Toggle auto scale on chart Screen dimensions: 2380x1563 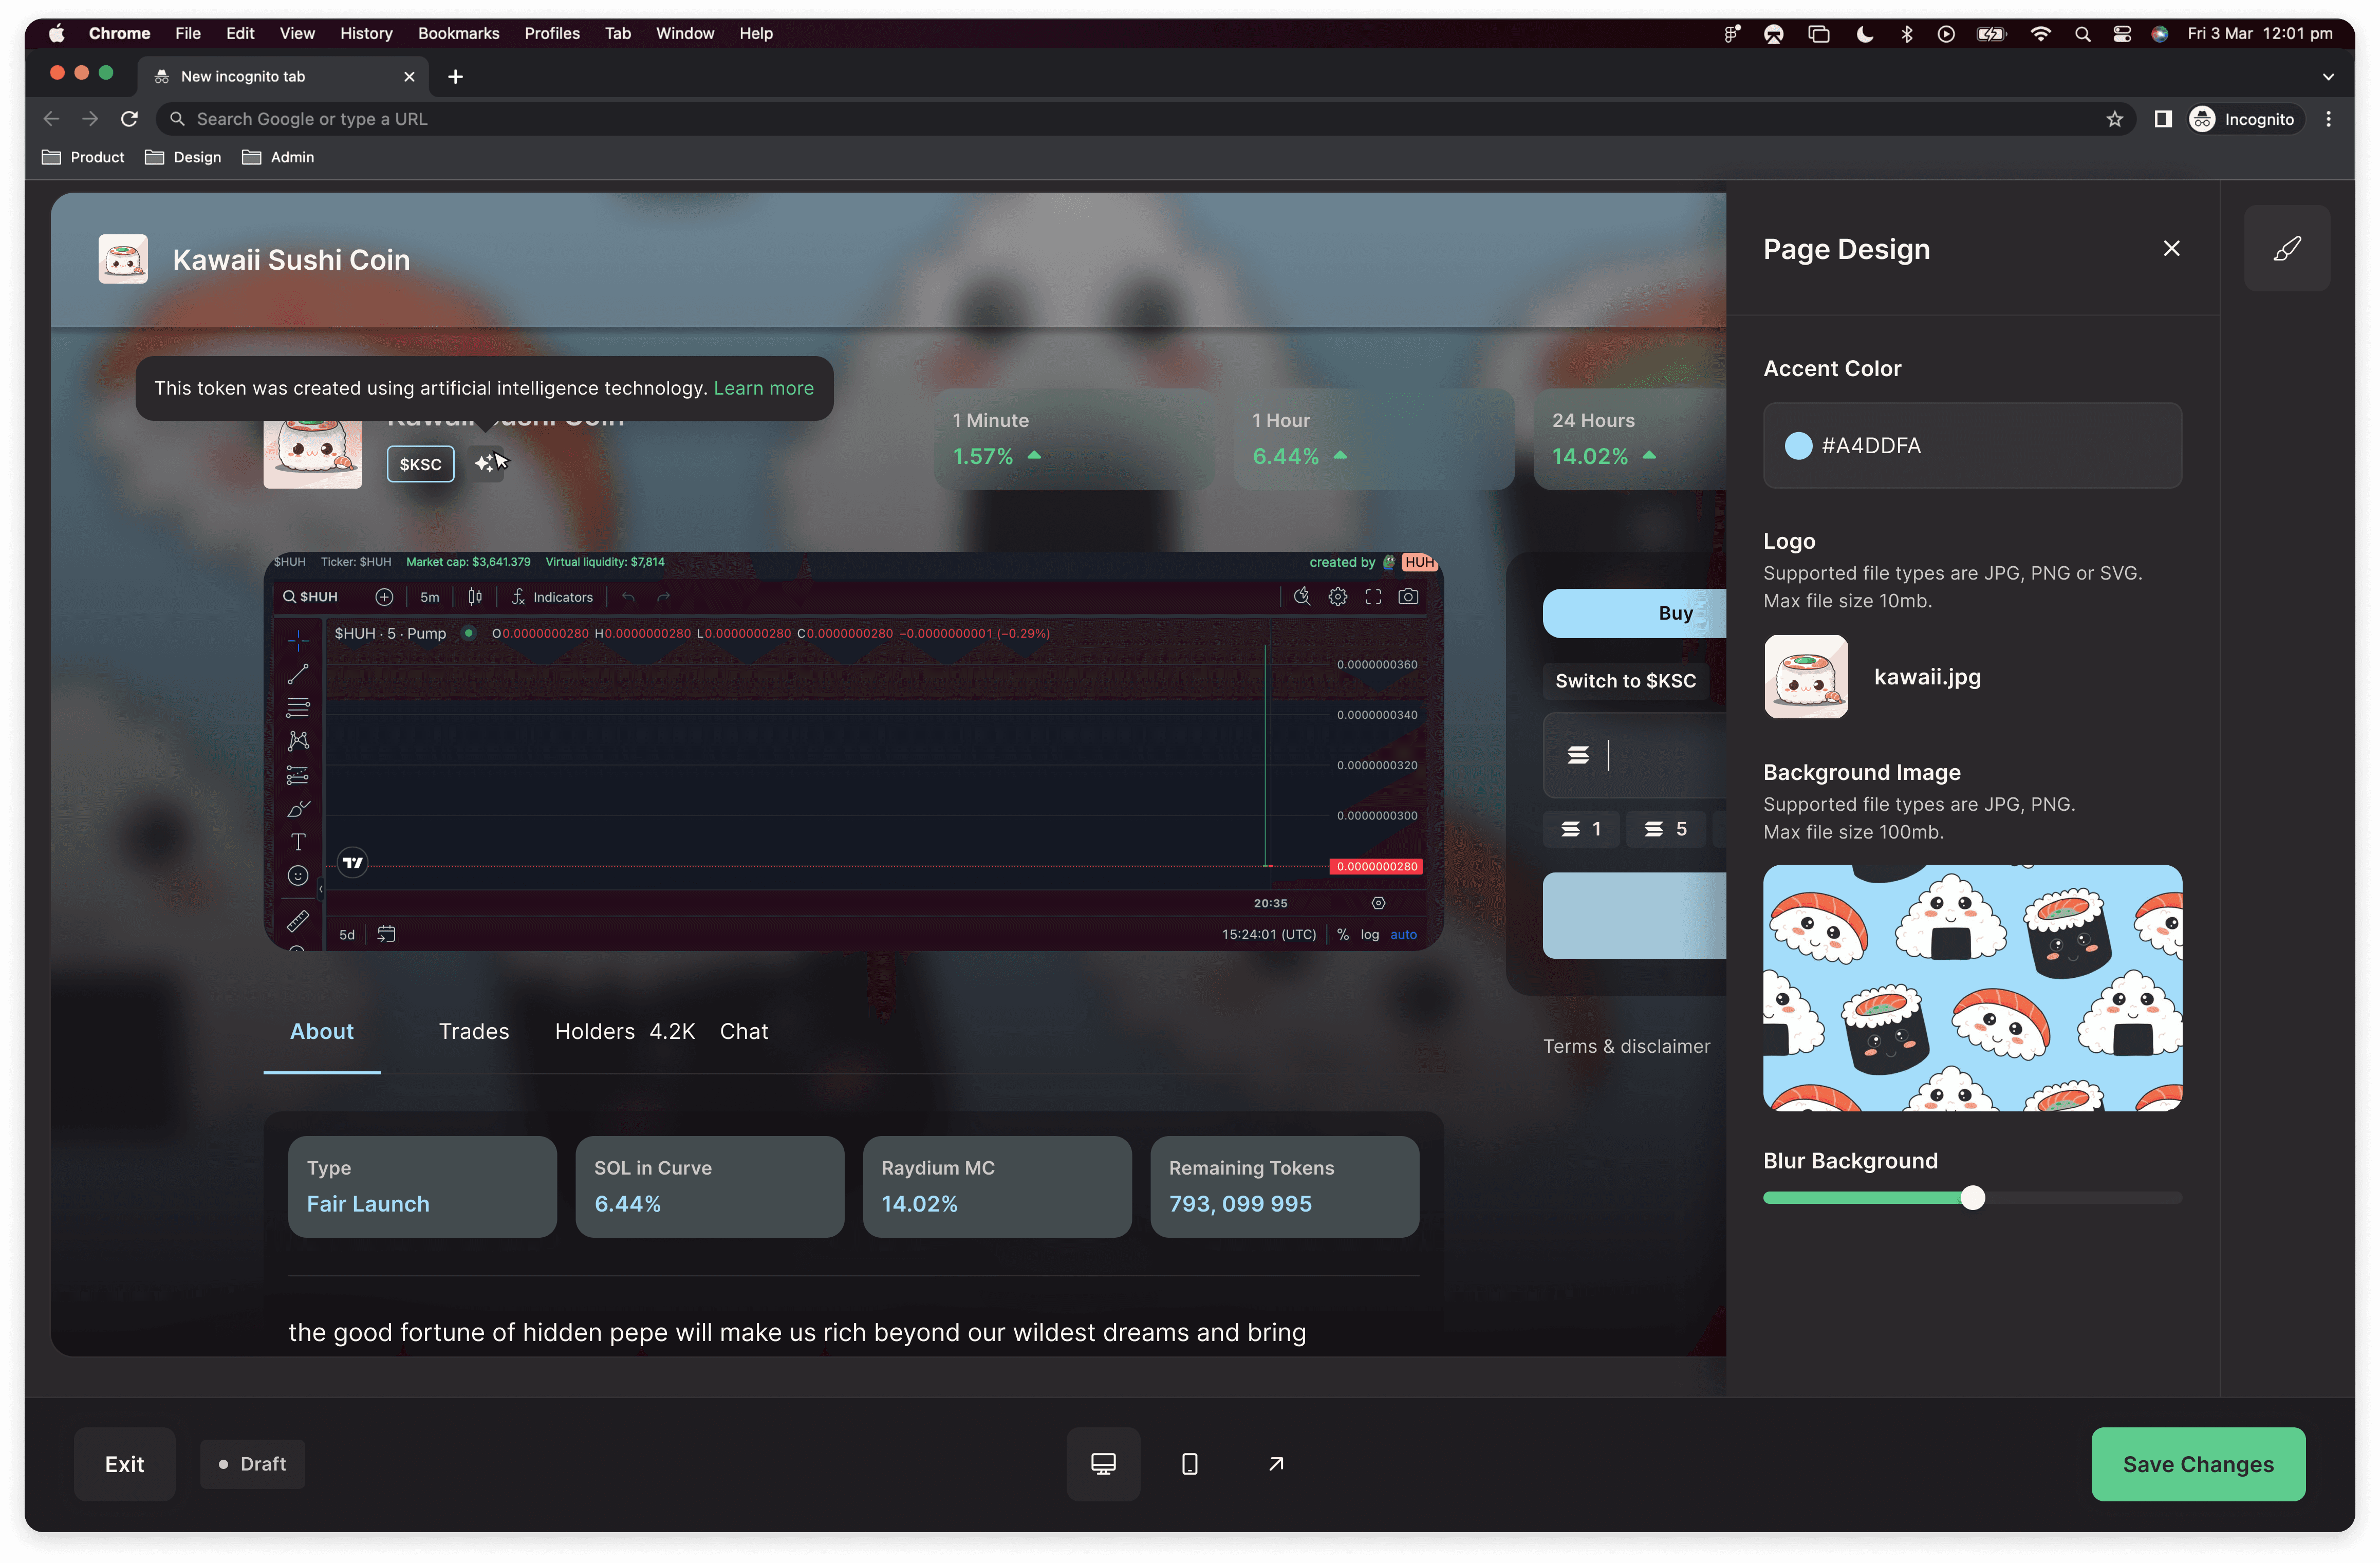click(x=1403, y=934)
